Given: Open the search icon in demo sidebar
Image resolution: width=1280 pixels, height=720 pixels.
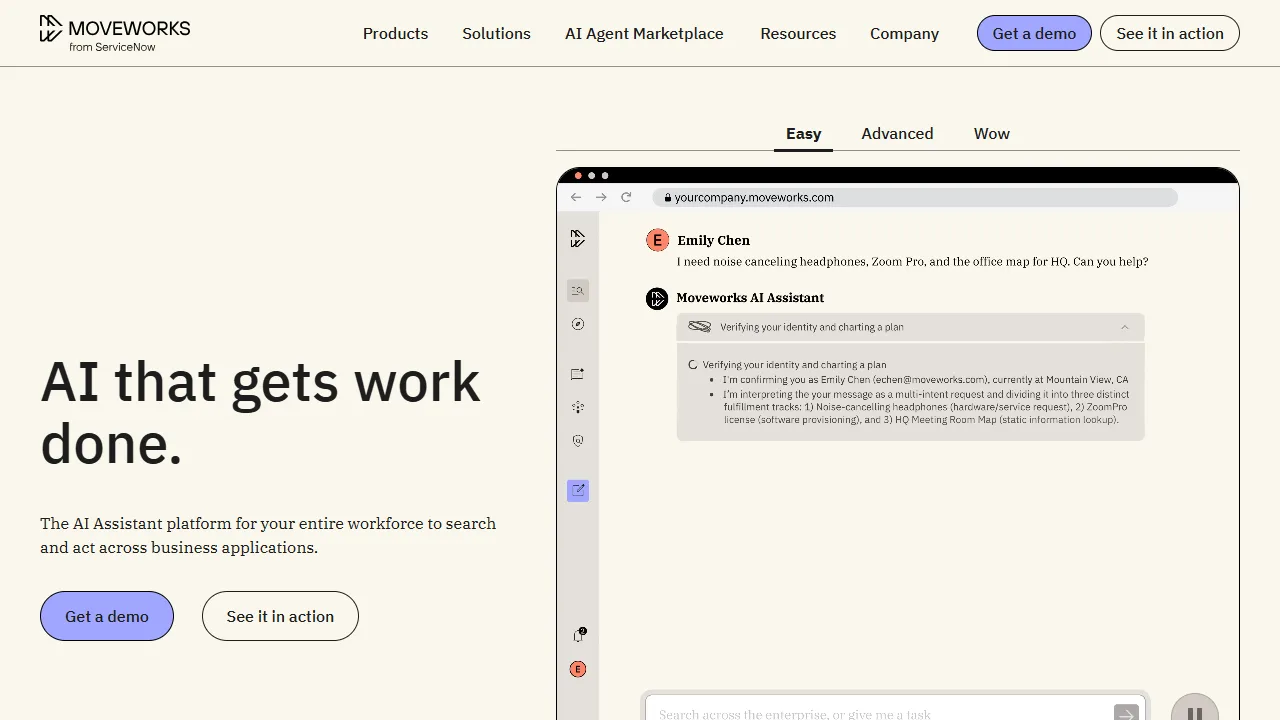Looking at the screenshot, I should [578, 291].
